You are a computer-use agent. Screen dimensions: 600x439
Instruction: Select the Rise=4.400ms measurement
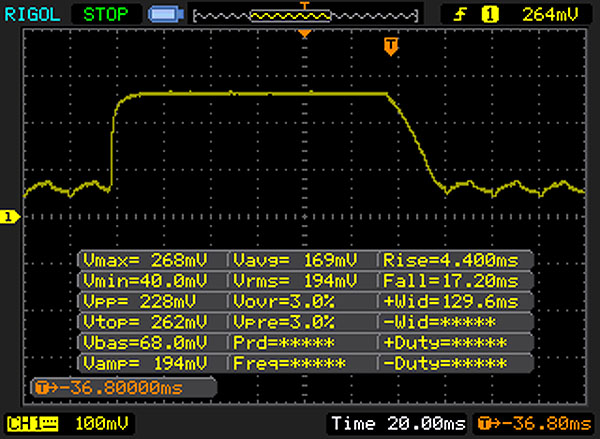point(453,258)
